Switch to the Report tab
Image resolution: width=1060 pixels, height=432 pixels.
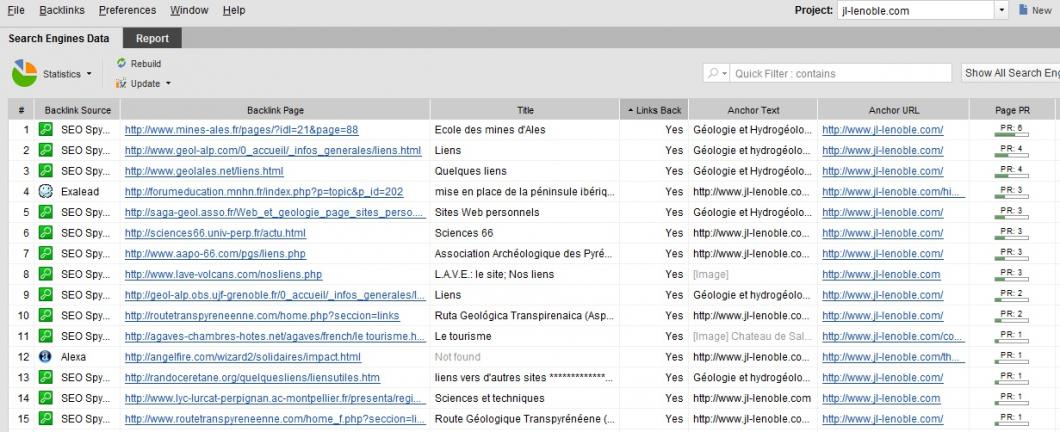[x=152, y=39]
